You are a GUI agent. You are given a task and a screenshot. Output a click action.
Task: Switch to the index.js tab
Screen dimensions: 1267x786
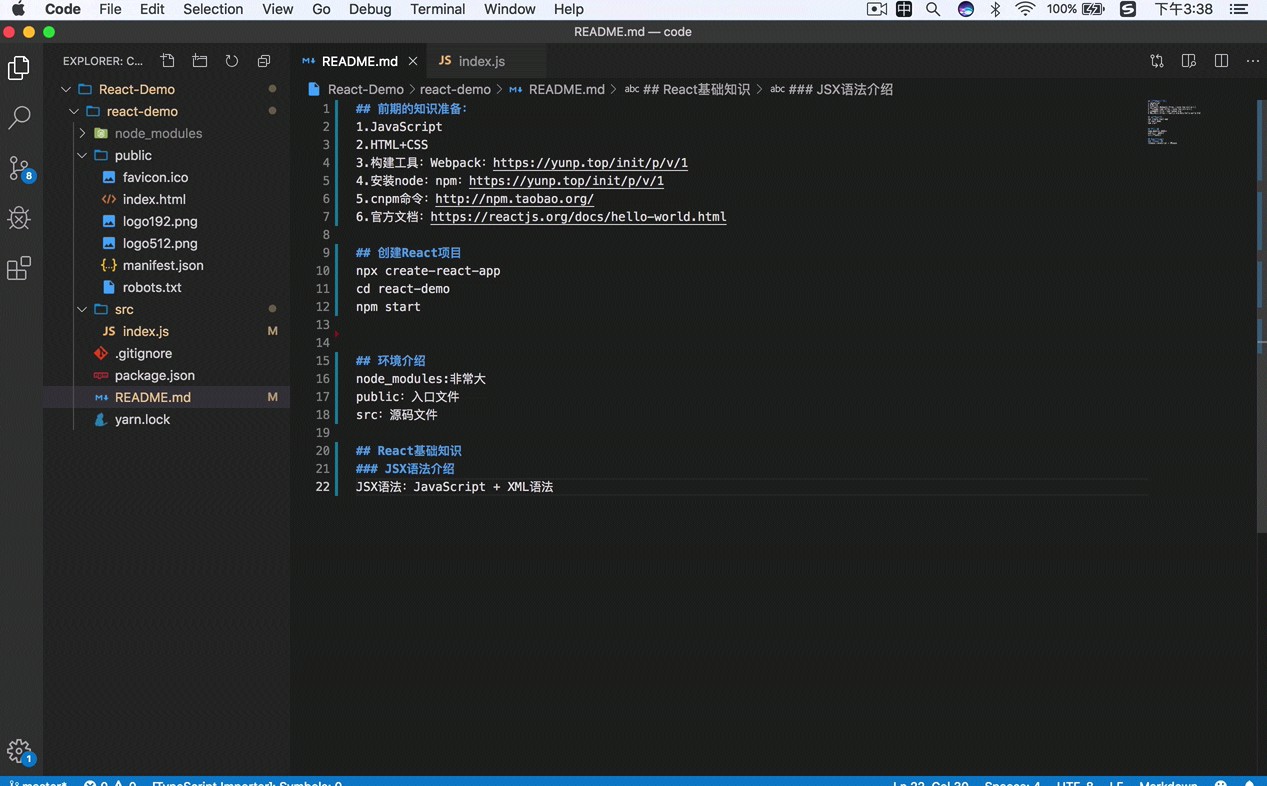(481, 61)
